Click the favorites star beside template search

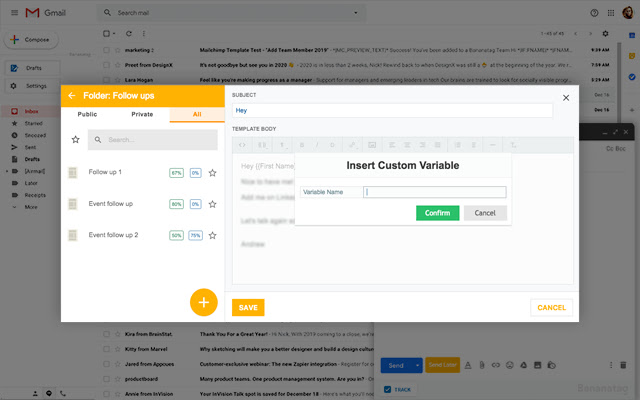pyautogui.click(x=75, y=140)
